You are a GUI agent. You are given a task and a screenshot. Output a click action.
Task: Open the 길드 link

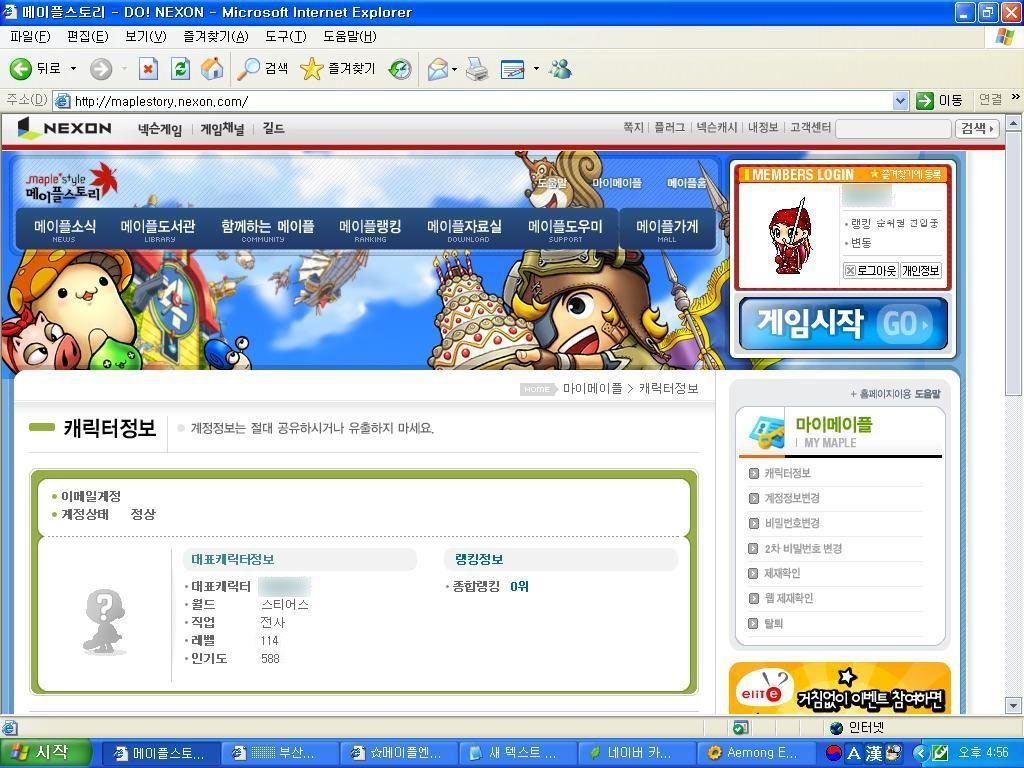274,129
